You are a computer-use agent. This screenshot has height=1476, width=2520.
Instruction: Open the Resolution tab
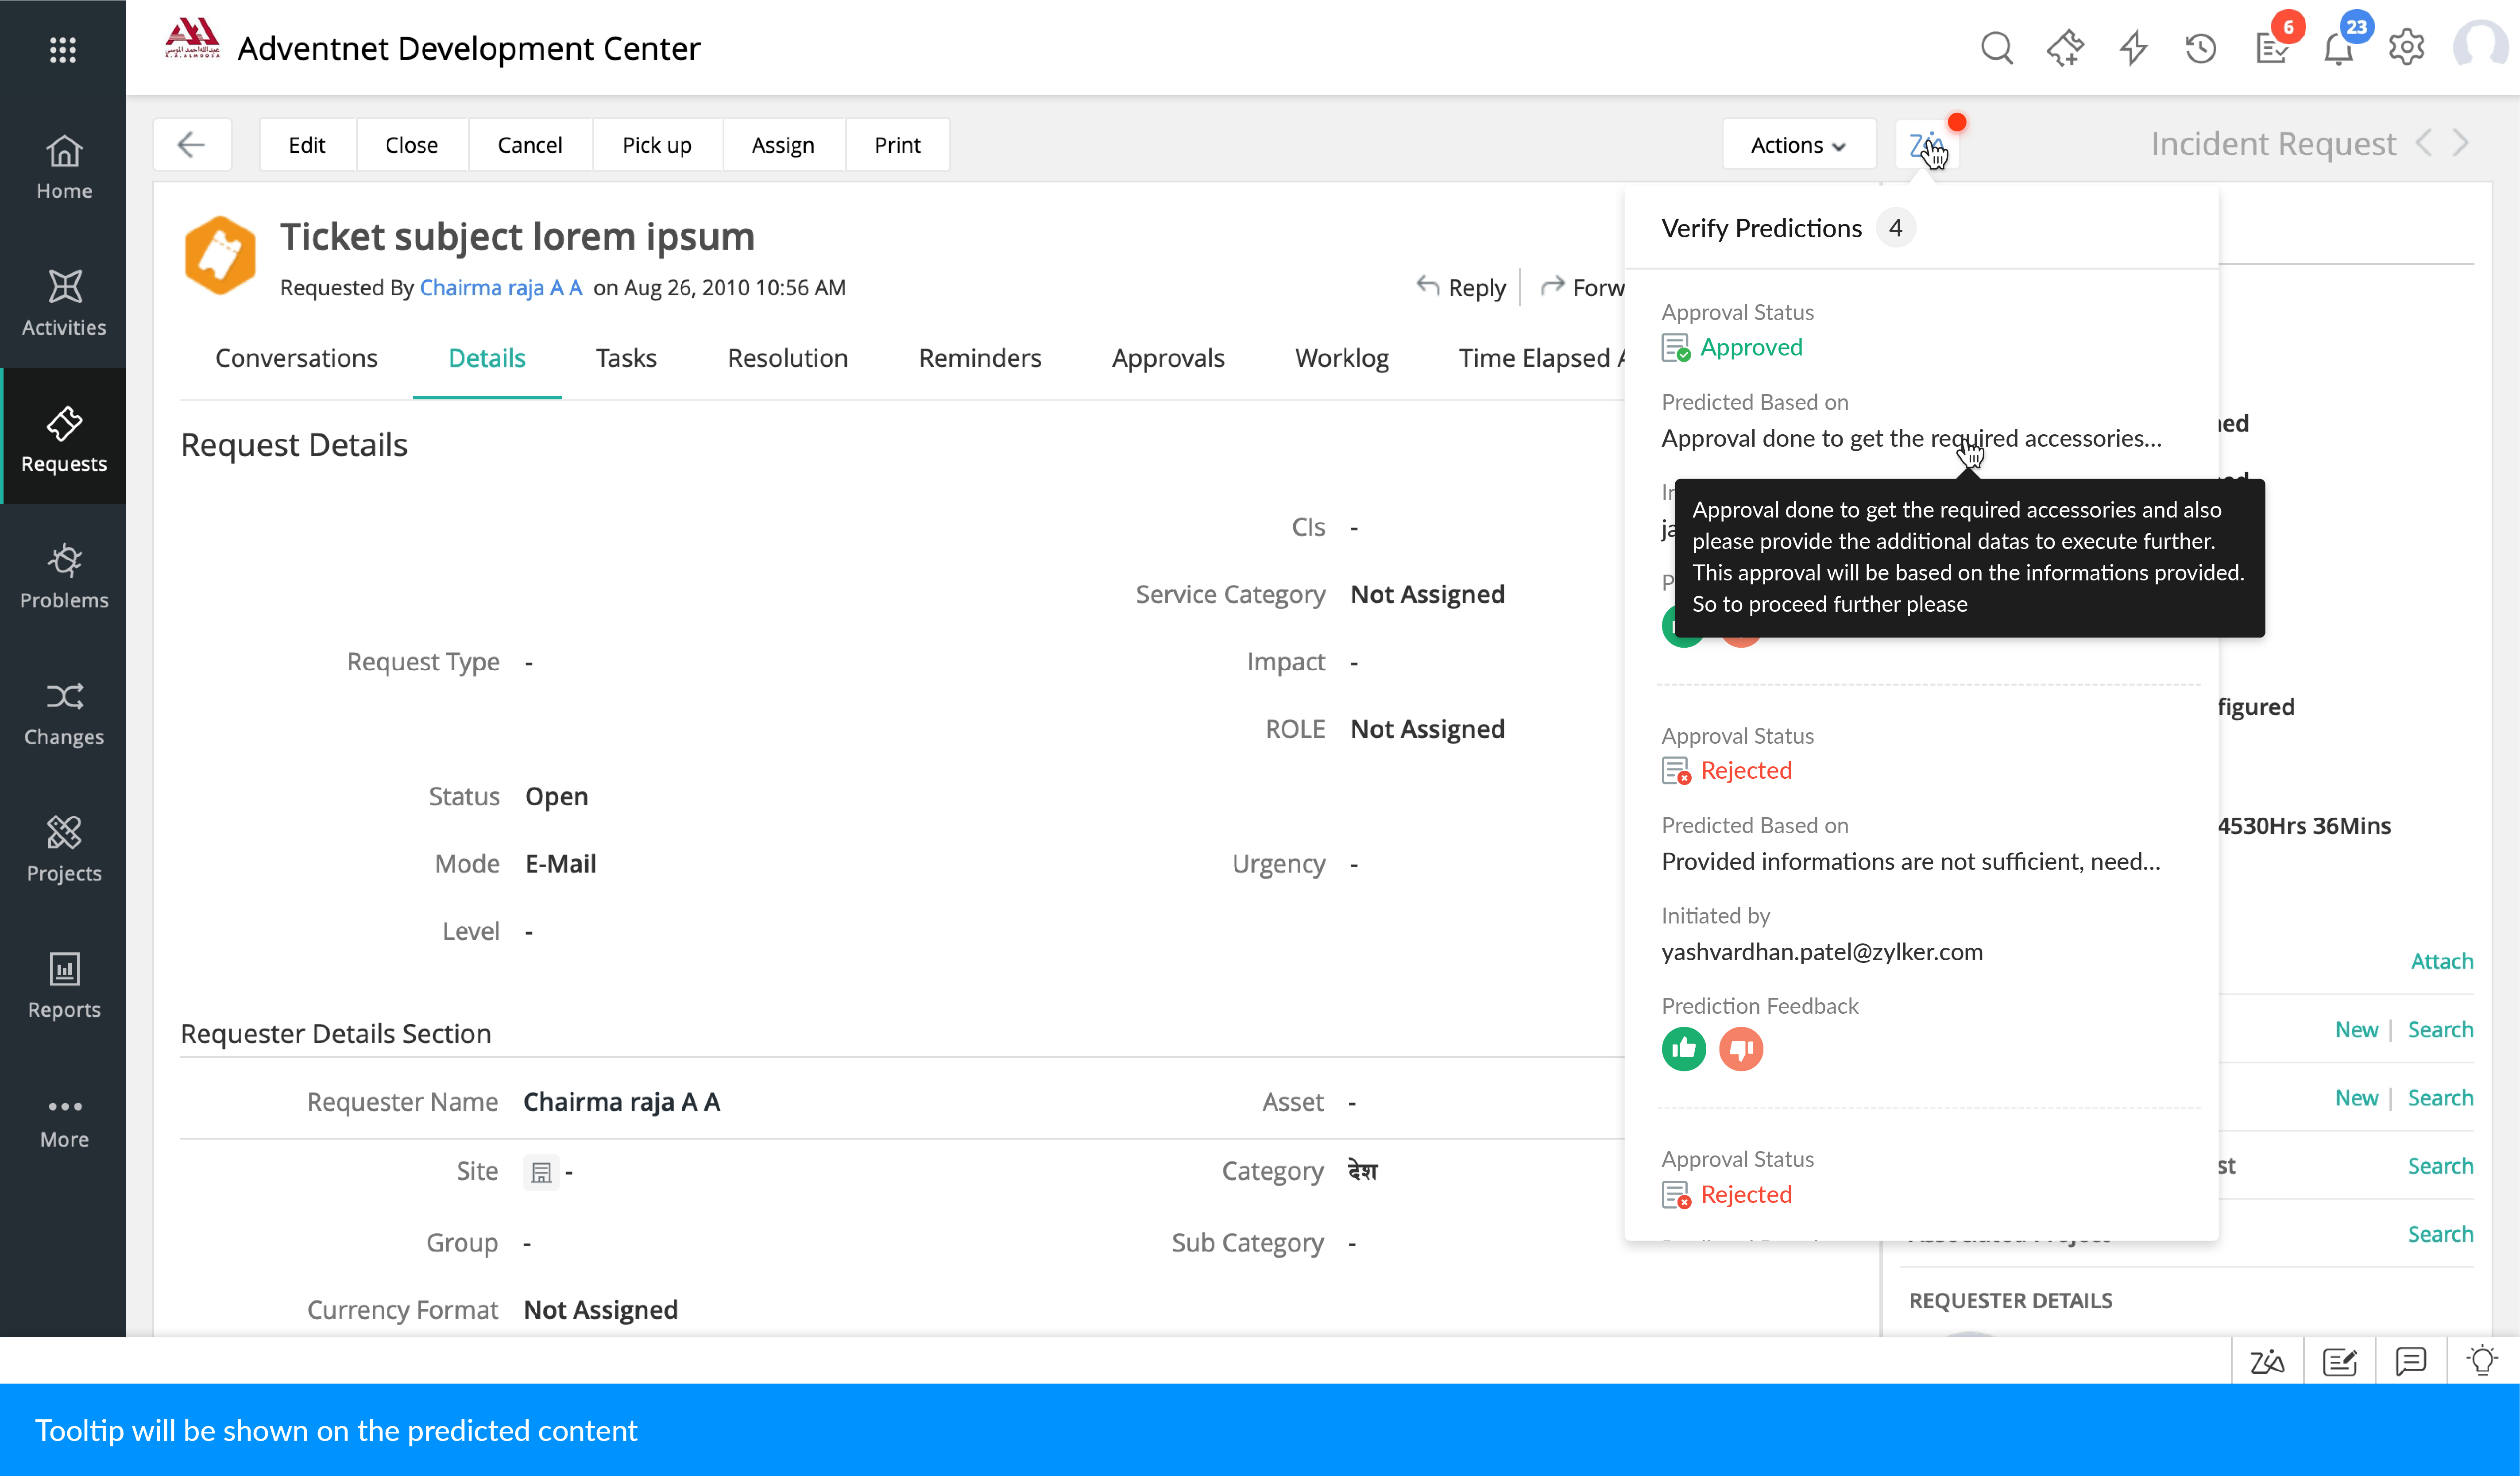pyautogui.click(x=788, y=358)
